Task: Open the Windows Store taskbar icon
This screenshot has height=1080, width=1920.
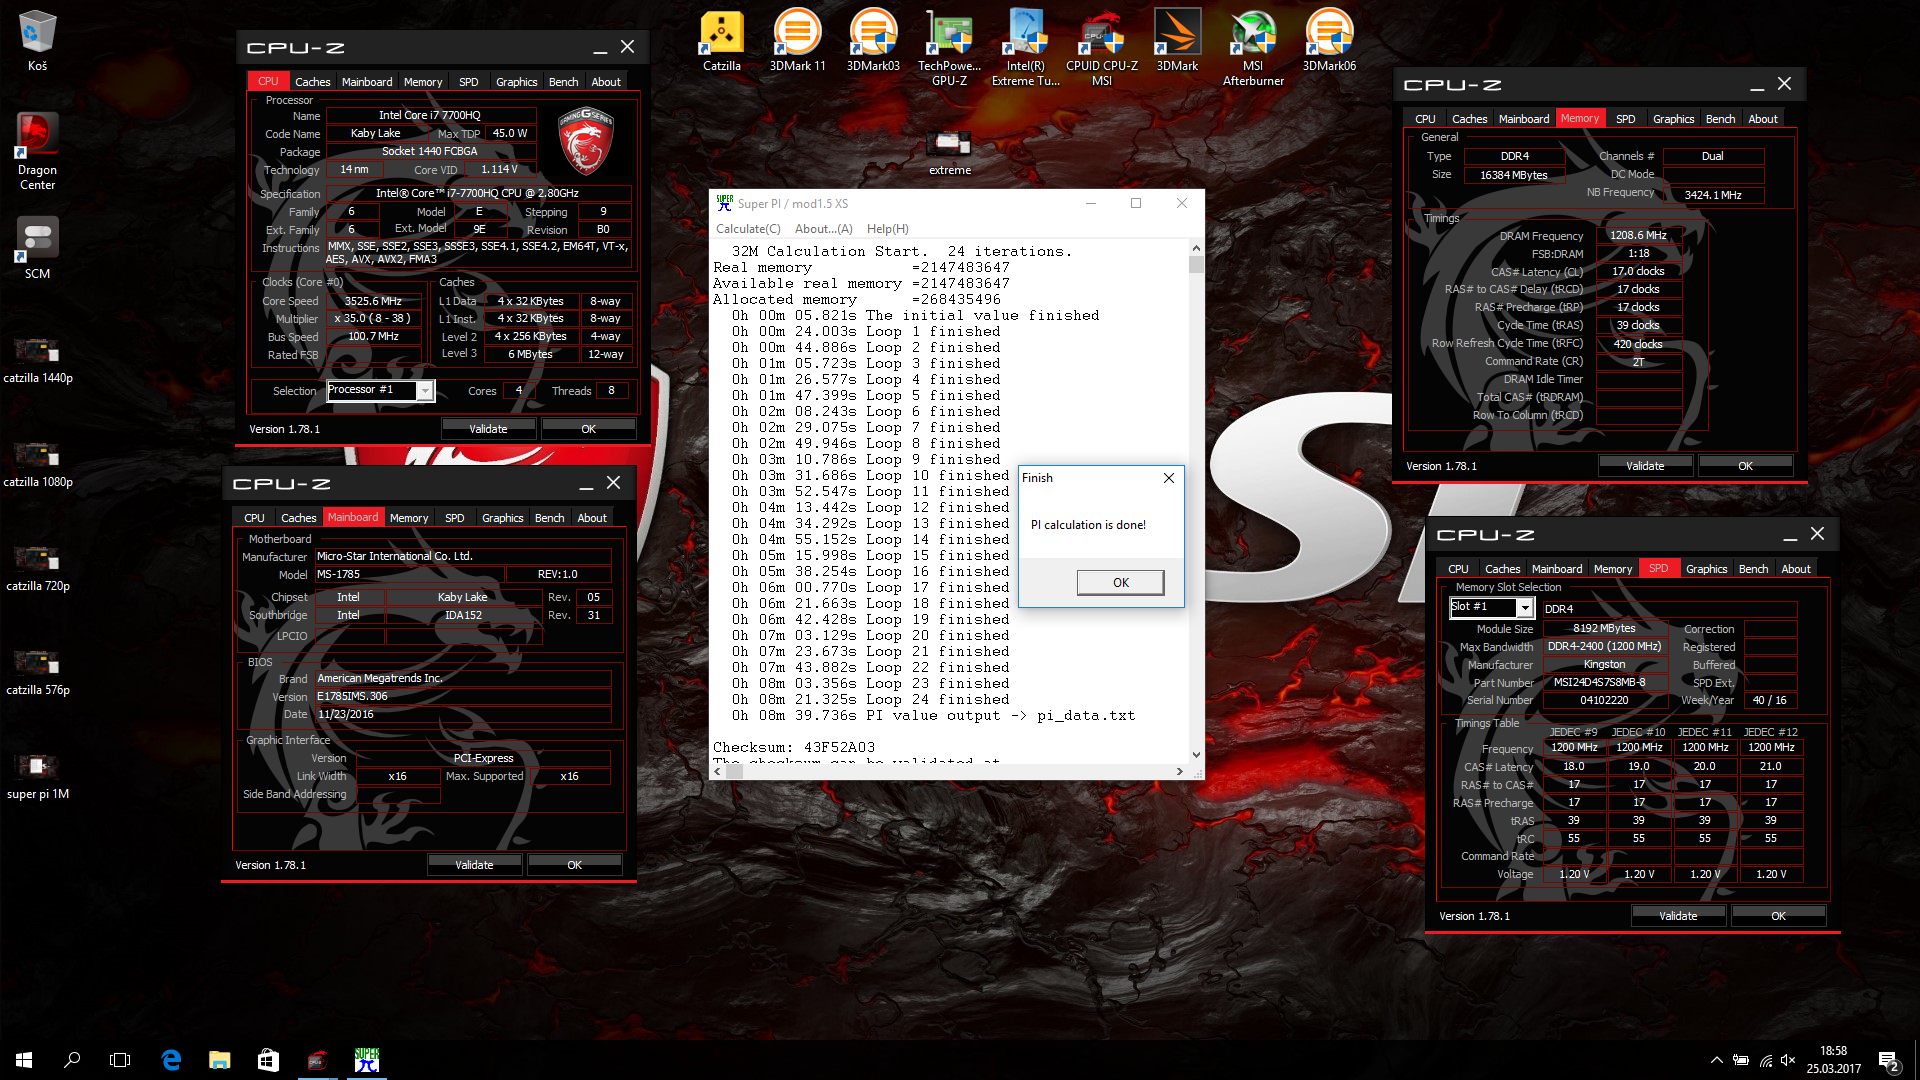Action: click(268, 1060)
